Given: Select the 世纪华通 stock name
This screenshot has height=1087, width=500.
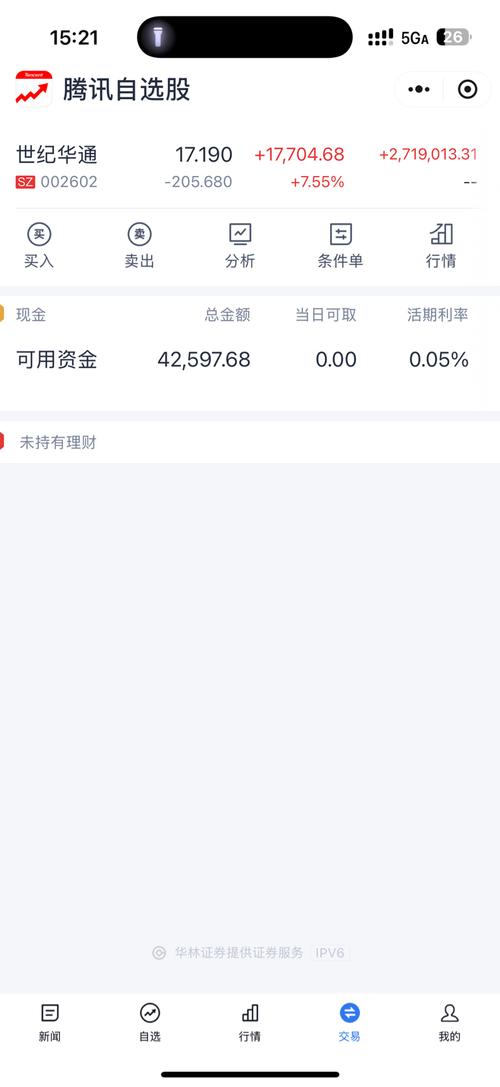Looking at the screenshot, I should (x=57, y=154).
